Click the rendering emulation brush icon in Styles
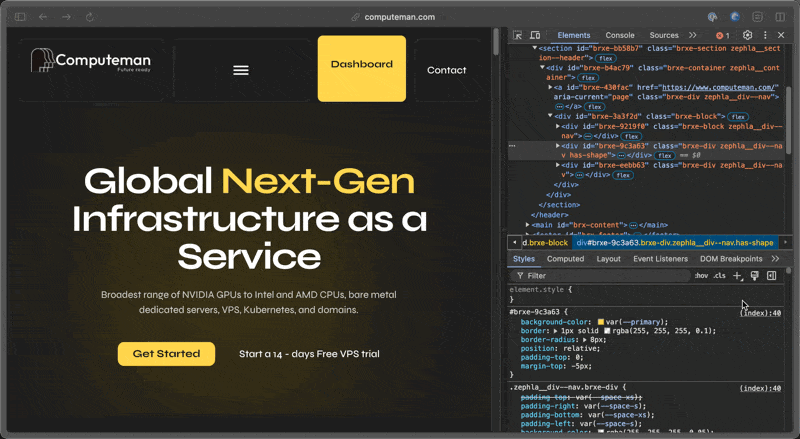800x439 pixels. (x=755, y=276)
